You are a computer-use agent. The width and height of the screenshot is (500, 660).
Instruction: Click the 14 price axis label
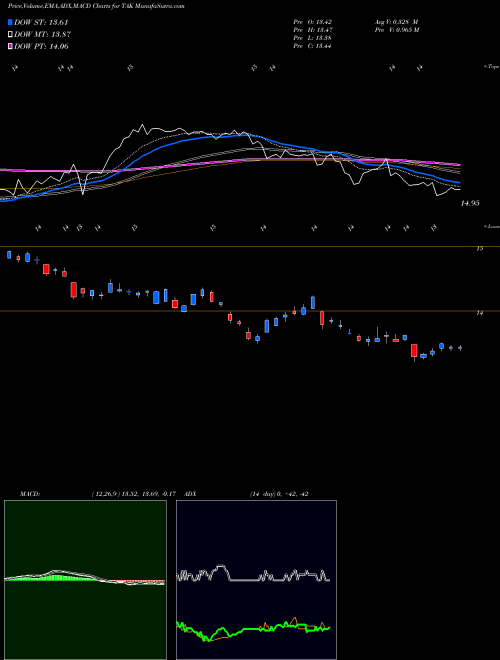click(479, 313)
